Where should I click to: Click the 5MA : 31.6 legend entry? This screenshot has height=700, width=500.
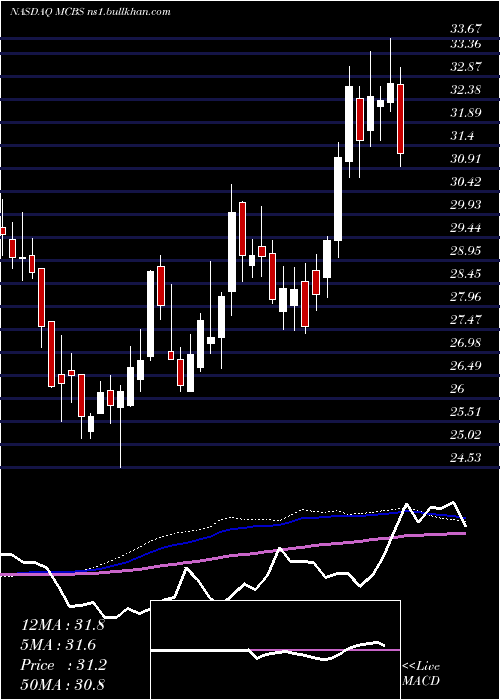59,645
